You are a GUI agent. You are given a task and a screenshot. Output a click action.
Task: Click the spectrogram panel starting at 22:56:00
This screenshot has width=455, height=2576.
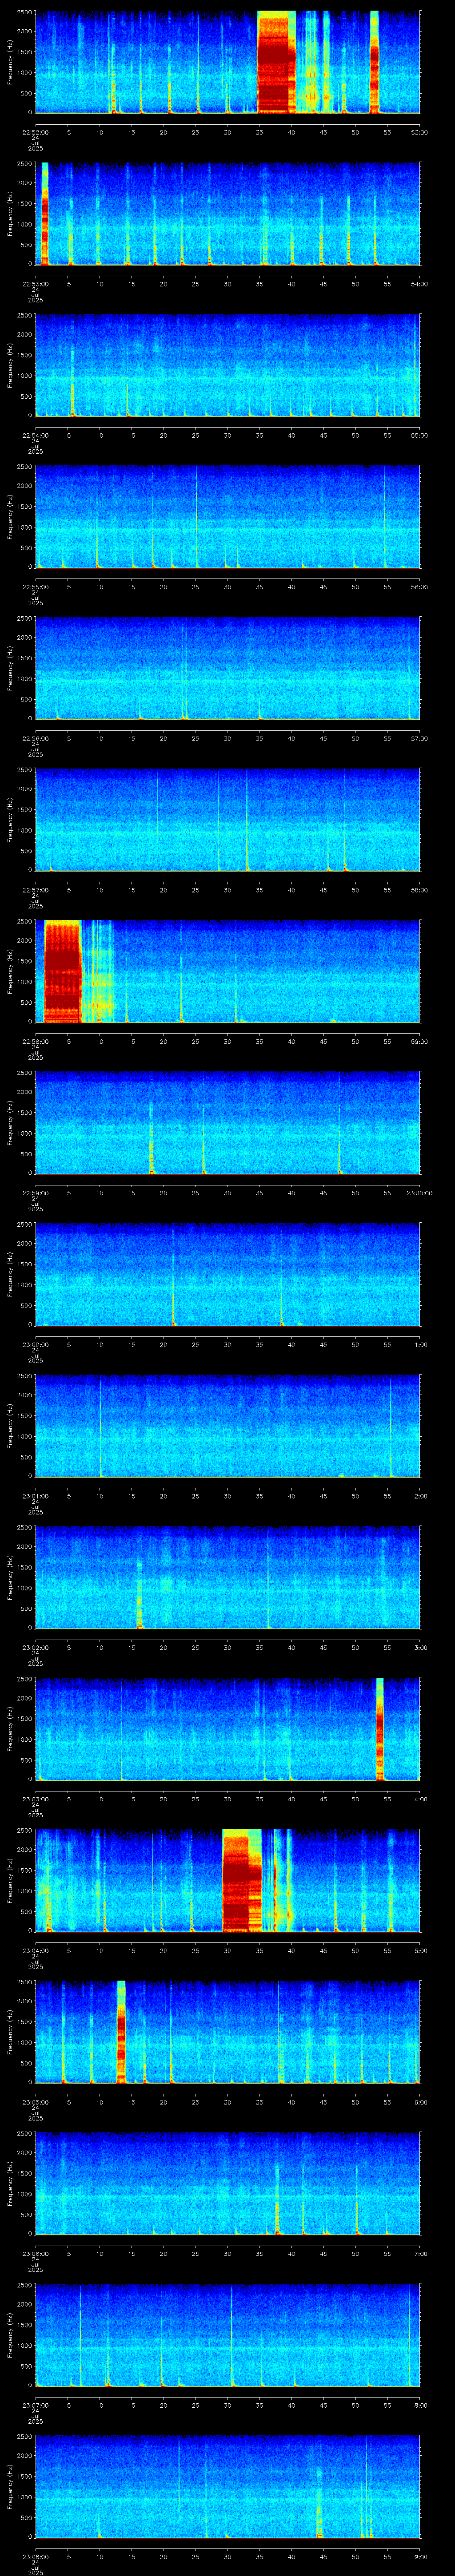[x=227, y=669]
